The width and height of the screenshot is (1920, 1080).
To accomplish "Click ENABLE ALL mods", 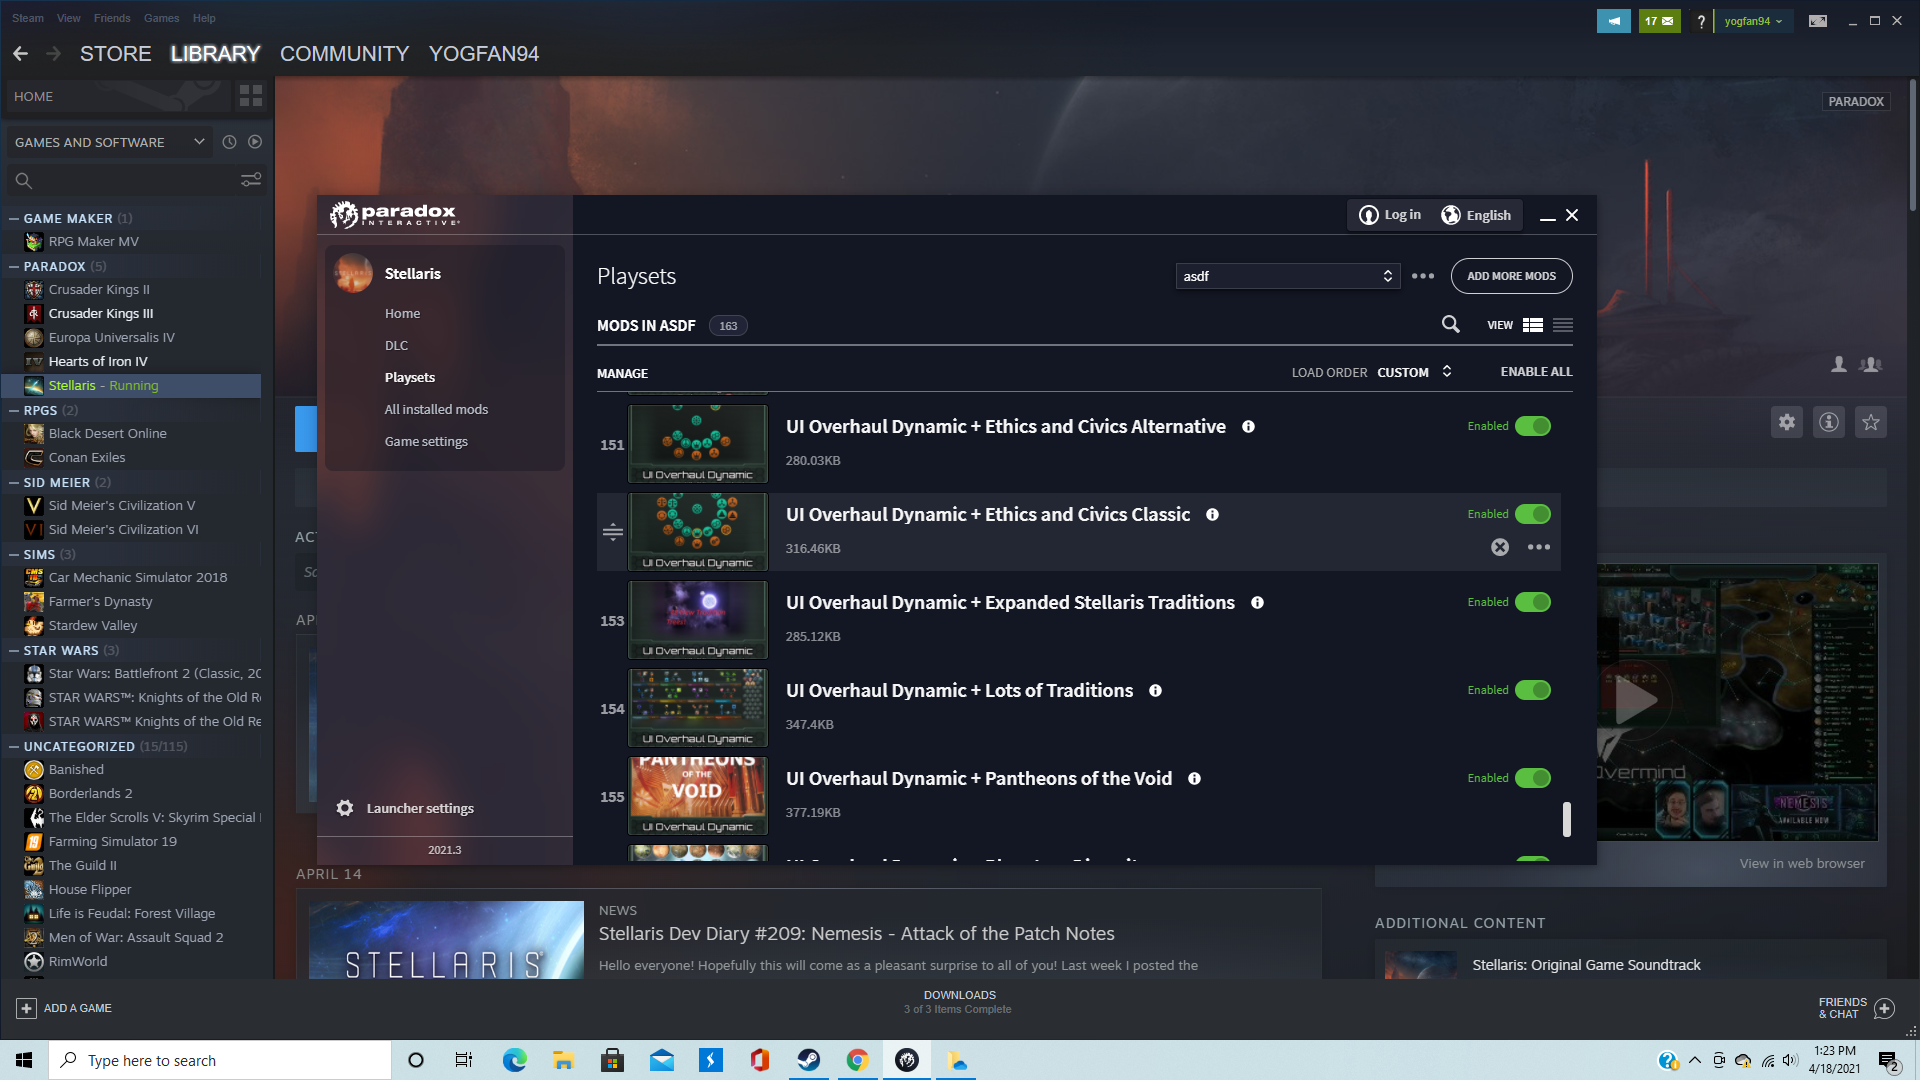I will 1536,372.
